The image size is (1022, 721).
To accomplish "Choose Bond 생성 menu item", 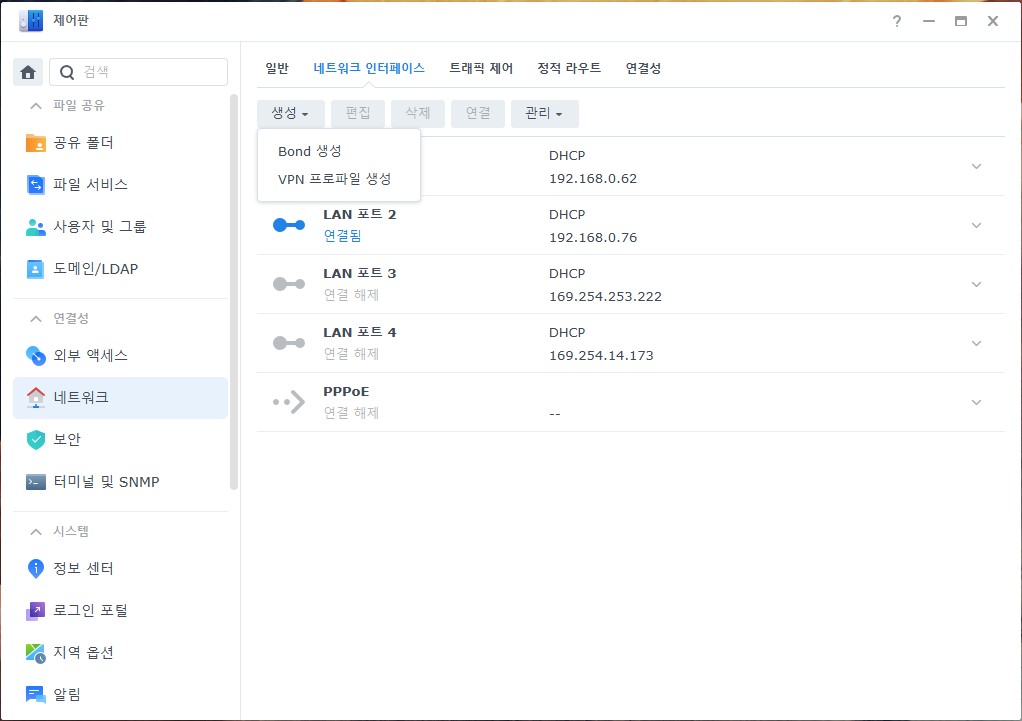I will 339,151.
